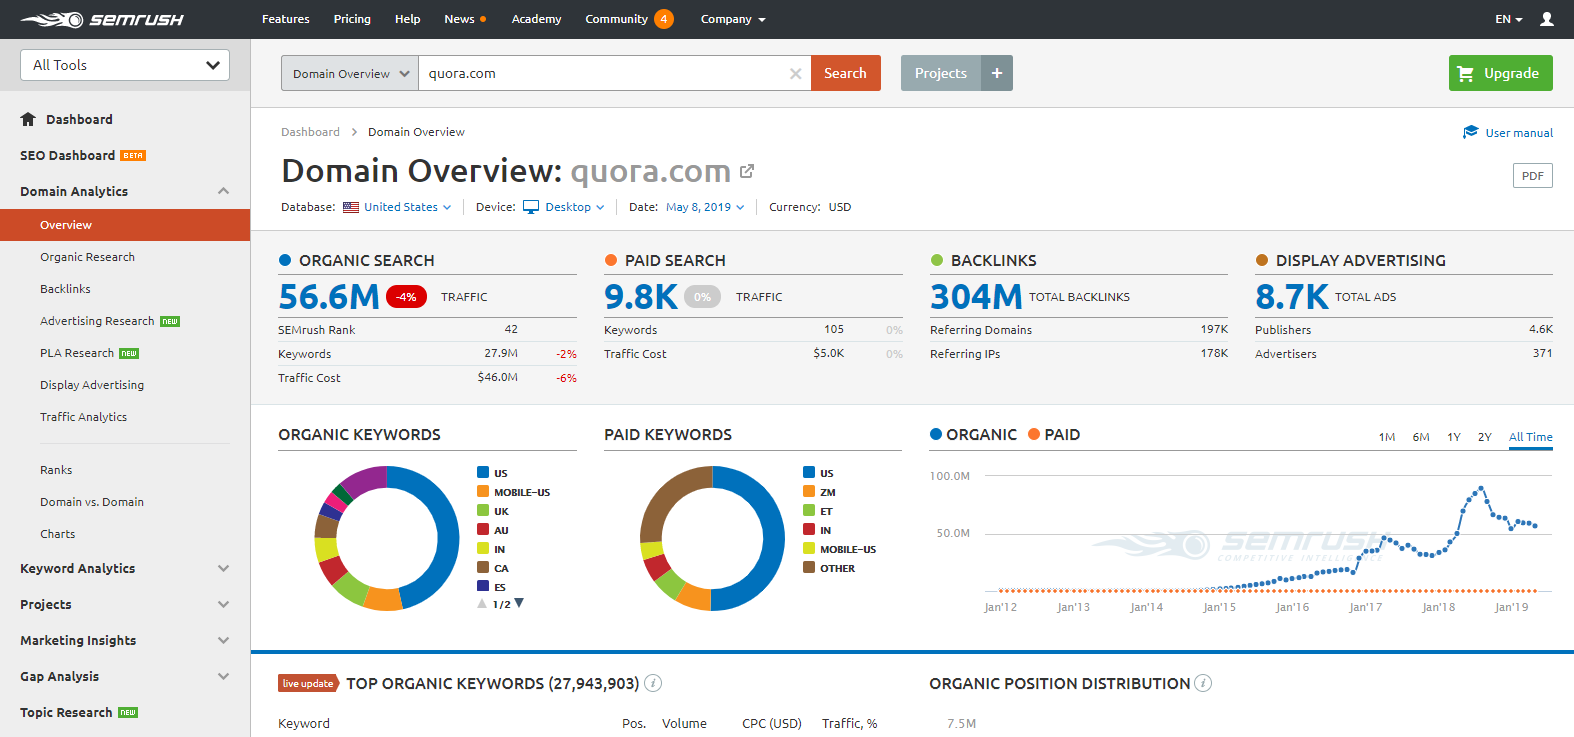Image resolution: width=1574 pixels, height=737 pixels.
Task: Select the 1Y chart range tab
Action: pos(1454,437)
